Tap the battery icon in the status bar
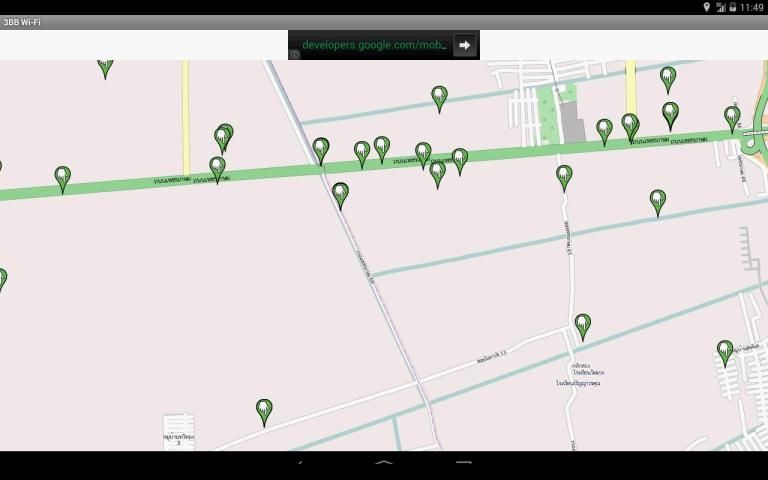768x480 pixels. [x=733, y=7]
